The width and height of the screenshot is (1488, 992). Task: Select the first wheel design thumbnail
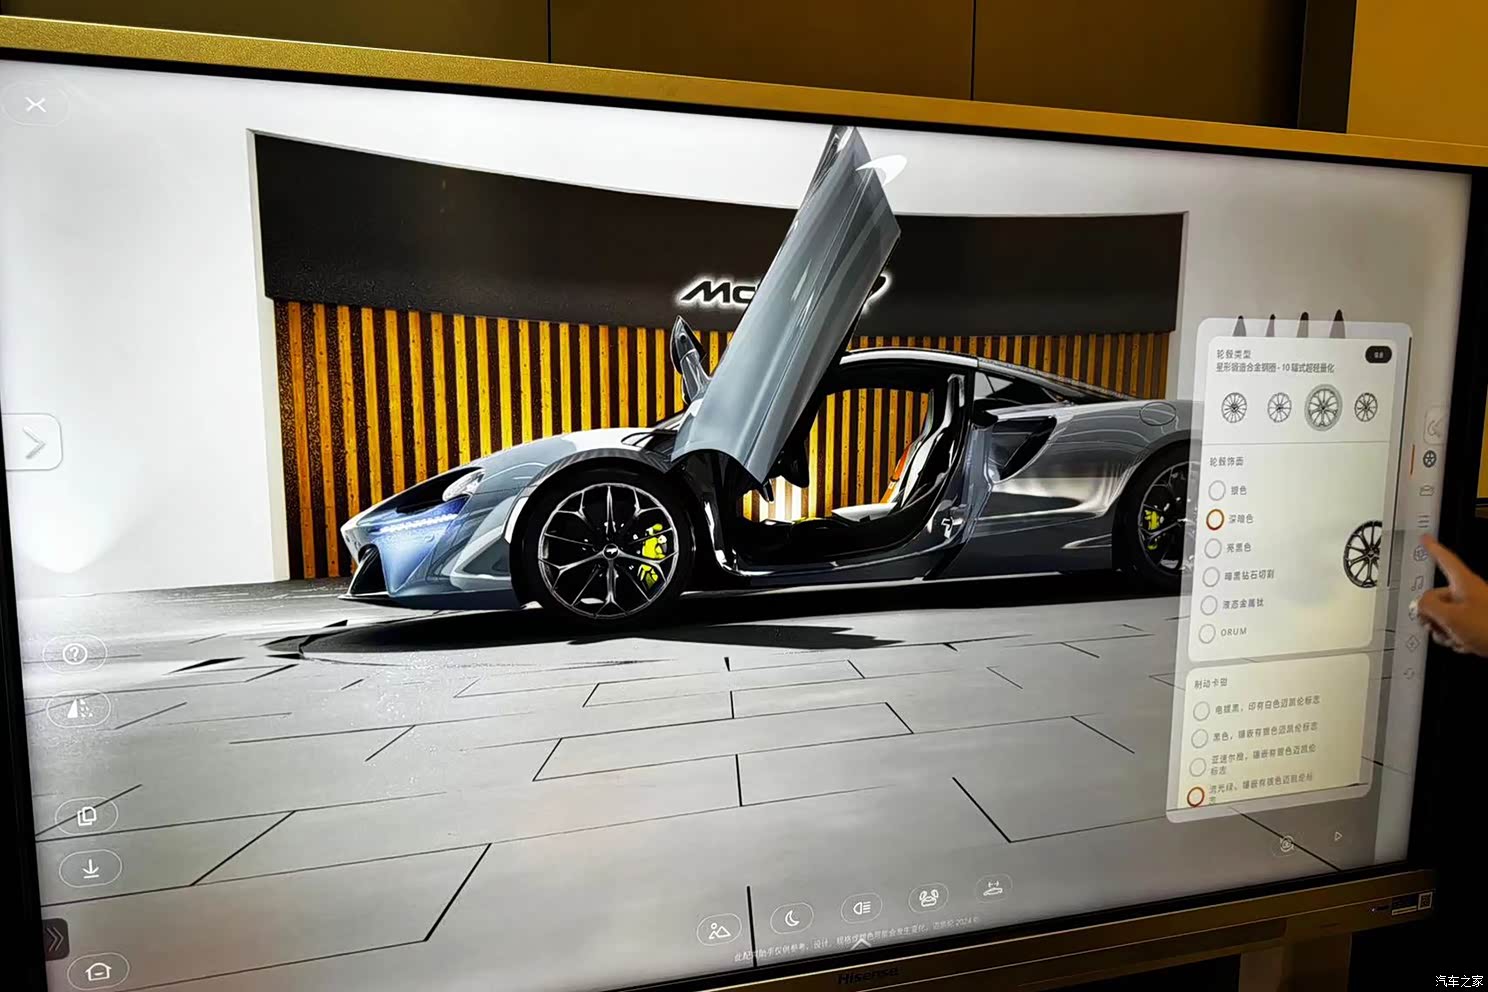(x=1234, y=407)
